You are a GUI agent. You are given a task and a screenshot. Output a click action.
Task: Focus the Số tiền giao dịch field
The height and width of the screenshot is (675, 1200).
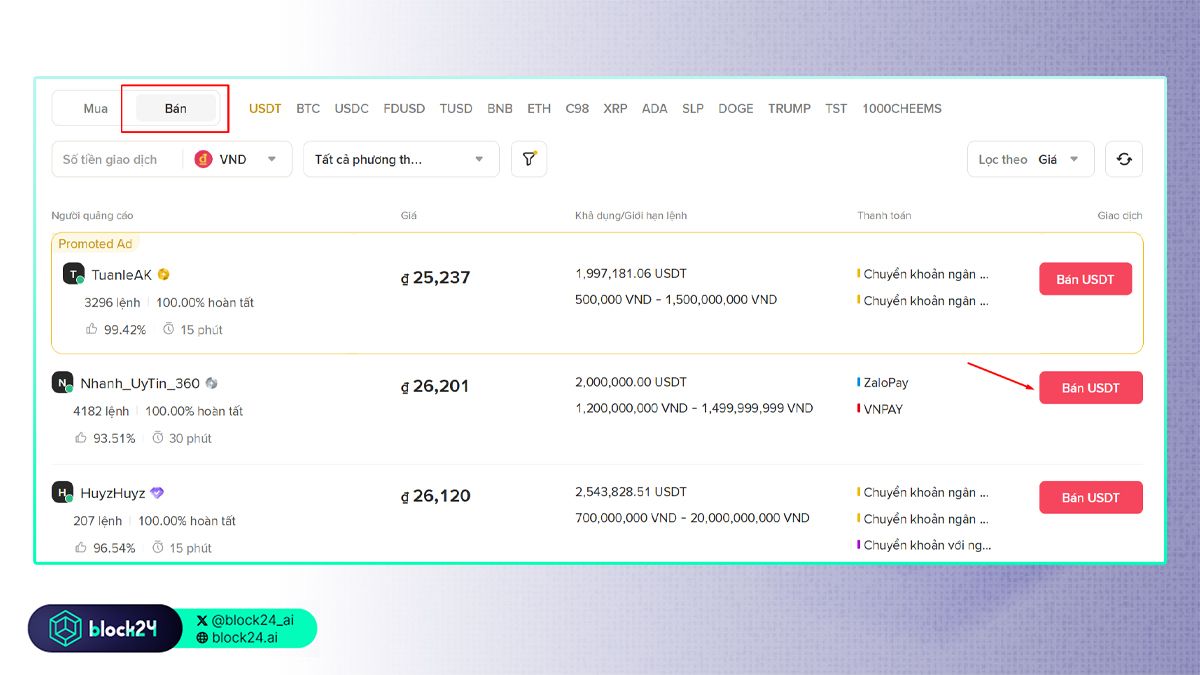coord(118,159)
